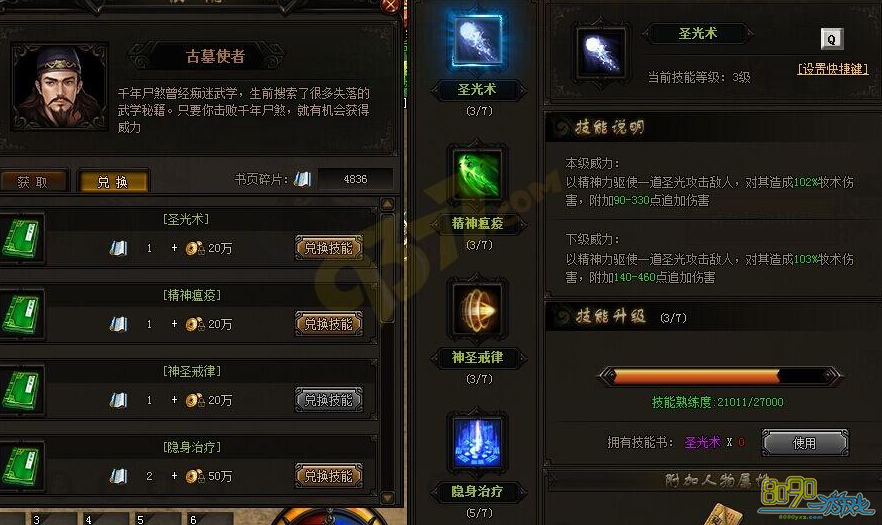Click 兑换技能 for 隐身治疗 costing 50万

[x=328, y=476]
